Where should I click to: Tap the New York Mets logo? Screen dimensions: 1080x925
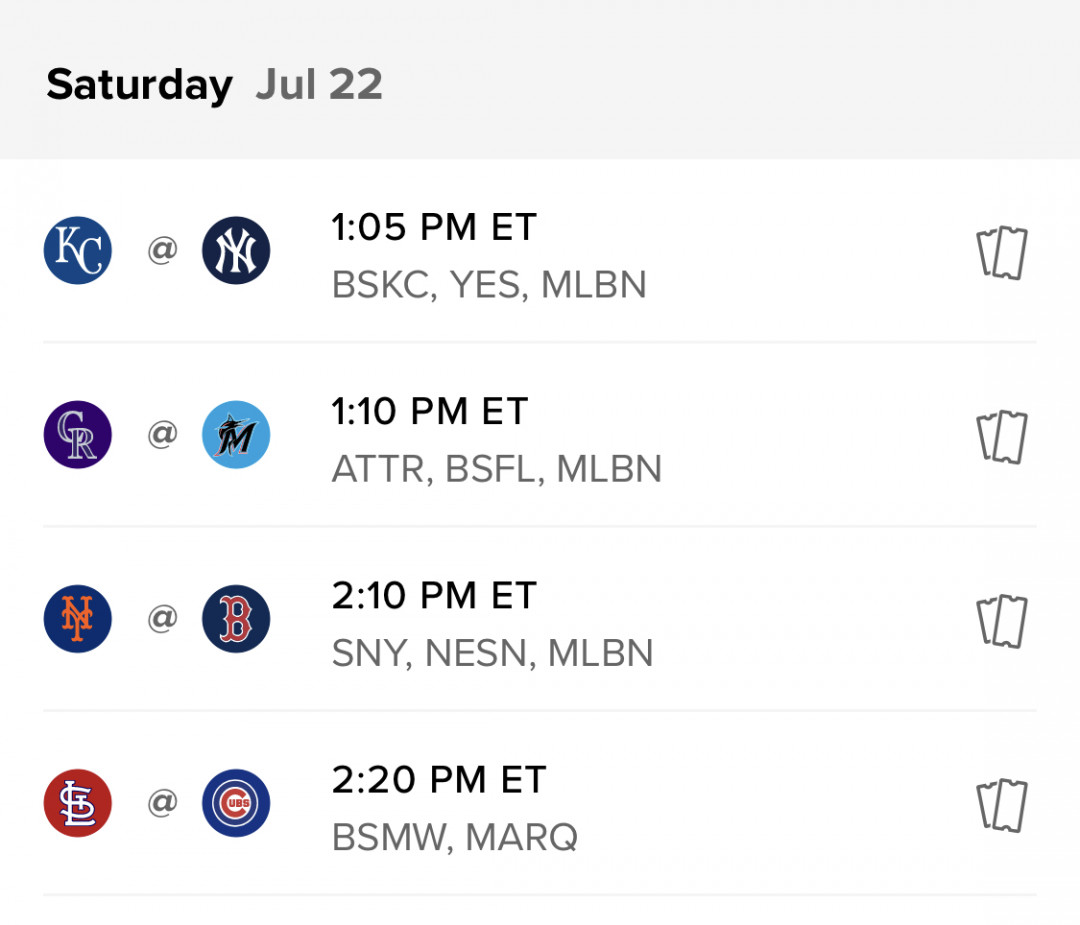77,619
